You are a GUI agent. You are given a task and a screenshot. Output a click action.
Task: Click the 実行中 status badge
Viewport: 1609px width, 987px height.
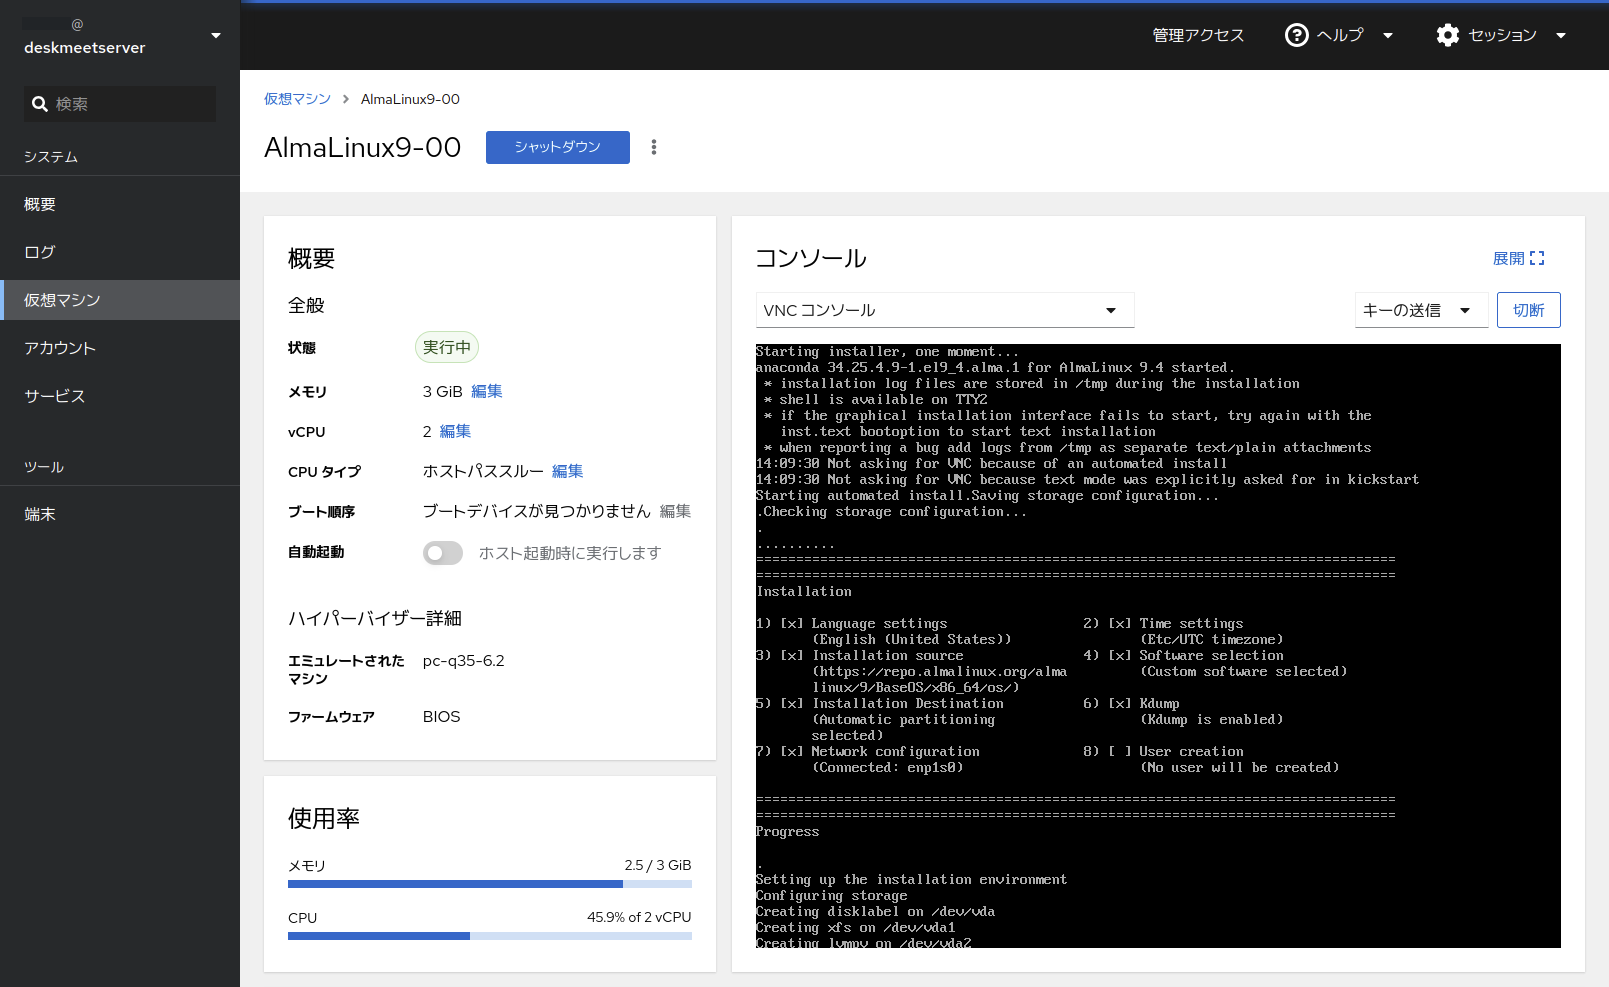tap(447, 347)
